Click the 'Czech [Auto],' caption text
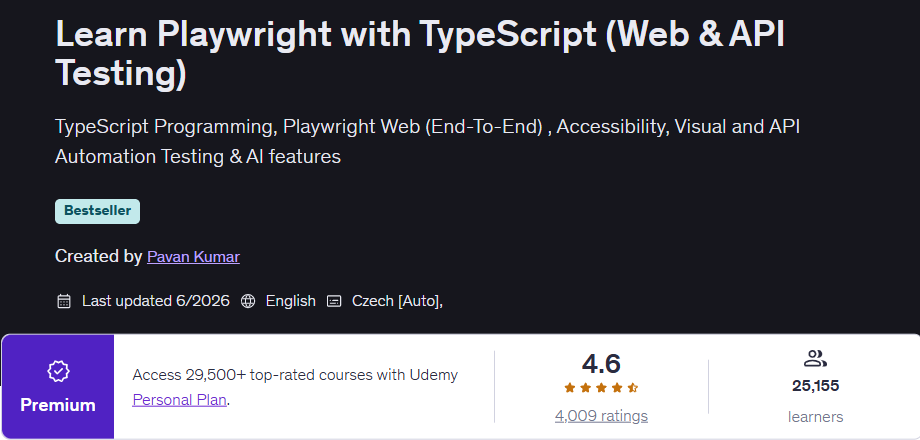Viewport: 920px width, 440px height. point(397,302)
